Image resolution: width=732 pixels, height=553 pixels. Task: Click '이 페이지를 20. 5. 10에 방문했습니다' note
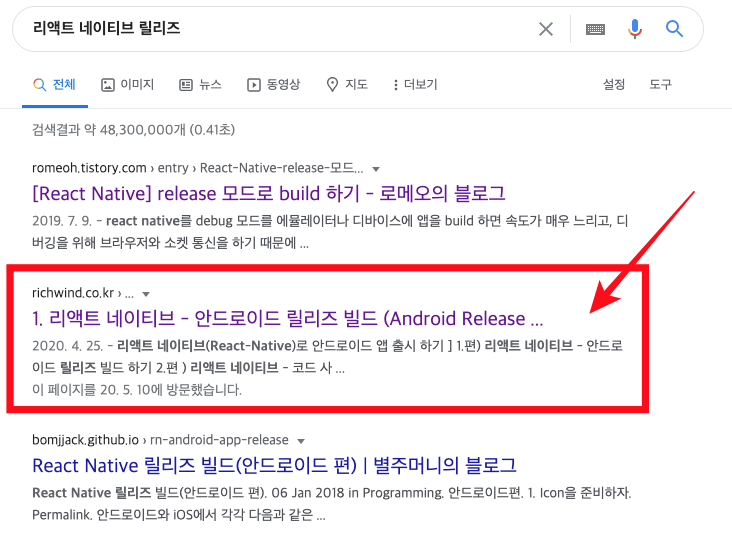click(x=137, y=389)
